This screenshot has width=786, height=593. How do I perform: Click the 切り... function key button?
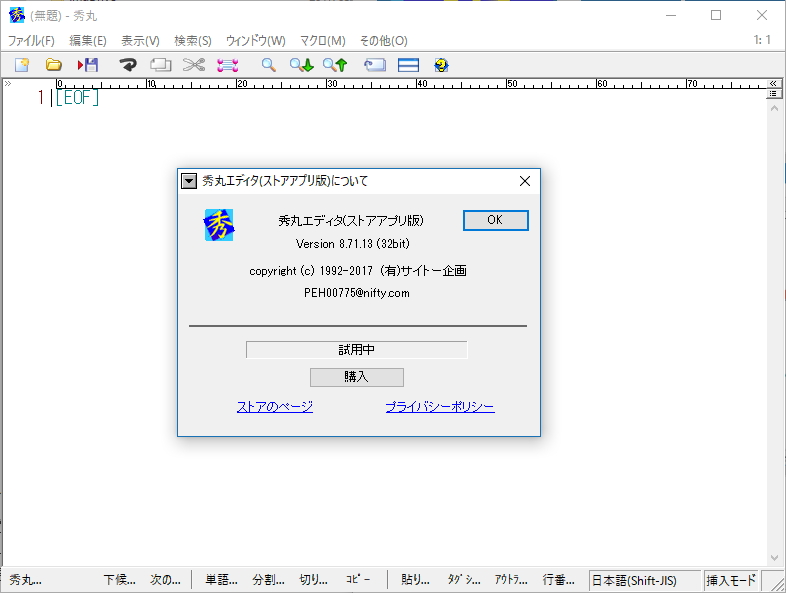coord(314,580)
